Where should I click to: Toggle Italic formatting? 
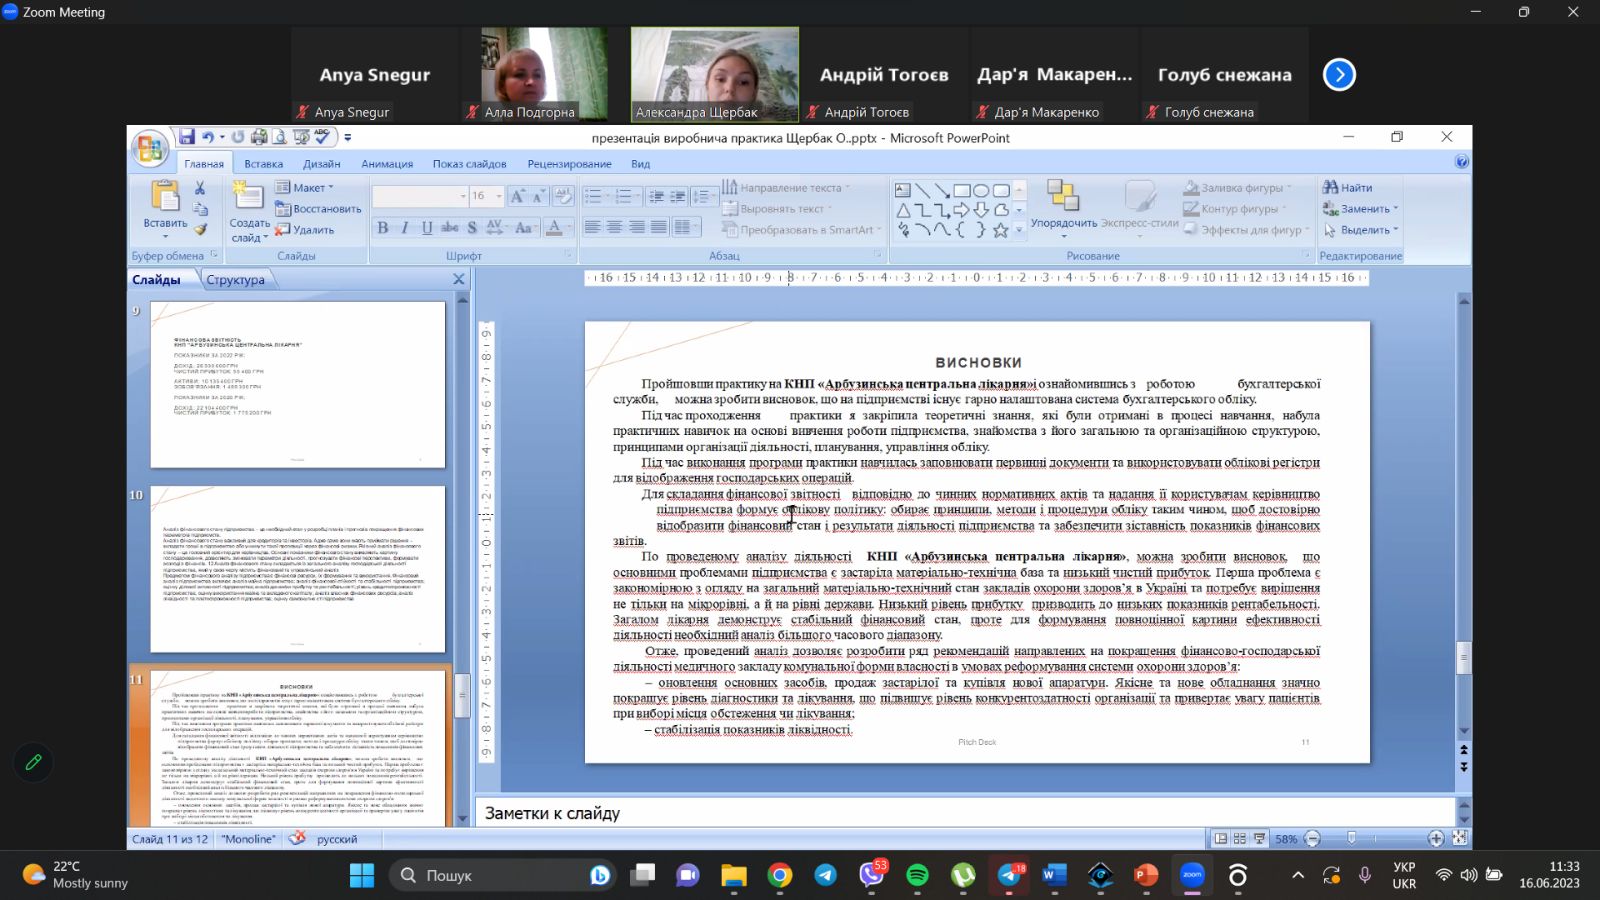click(405, 228)
